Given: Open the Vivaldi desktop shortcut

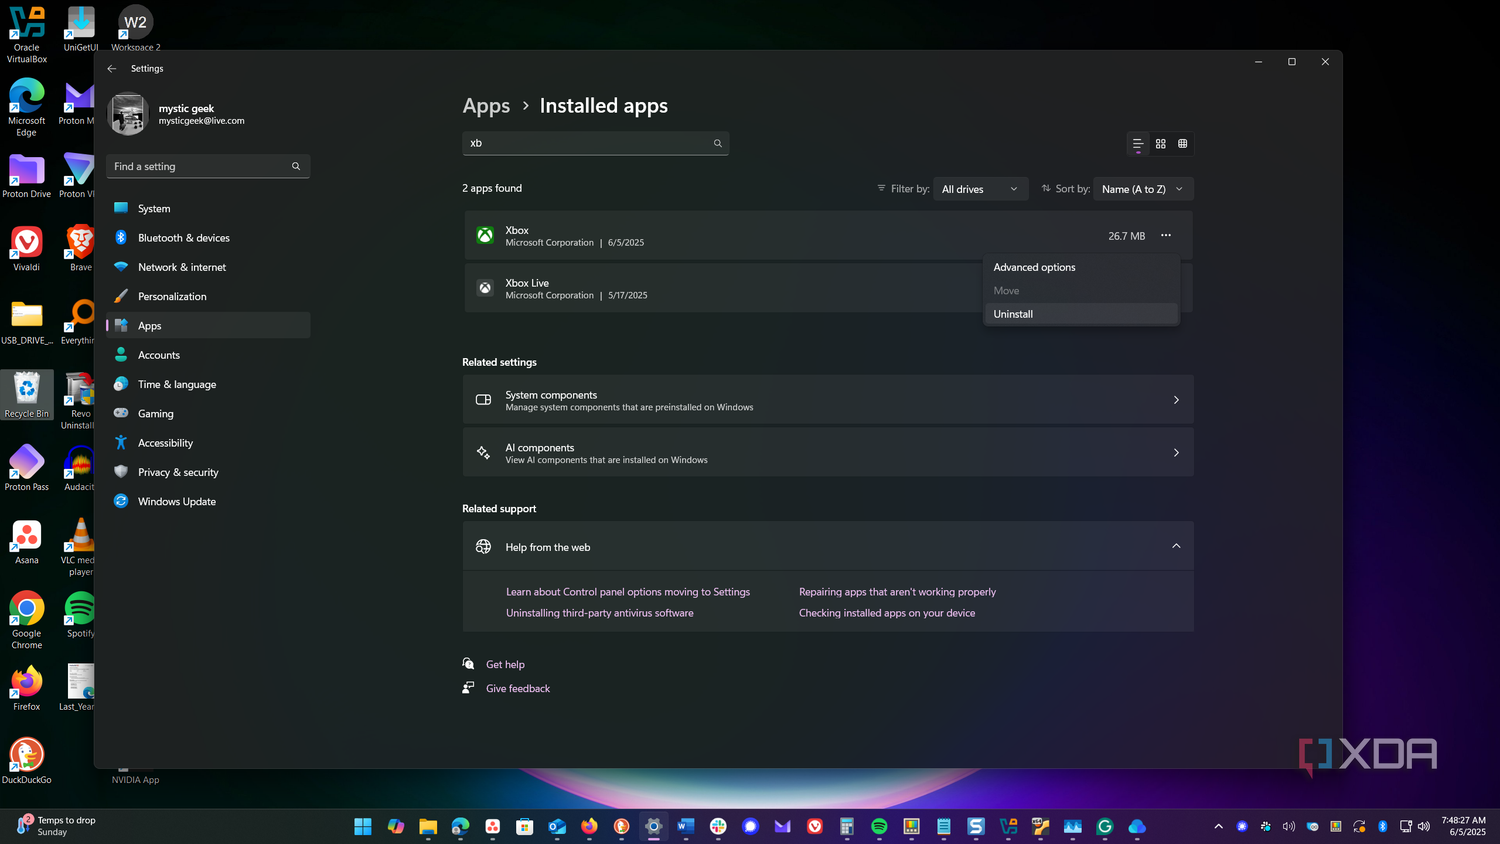Looking at the screenshot, I should [x=27, y=249].
